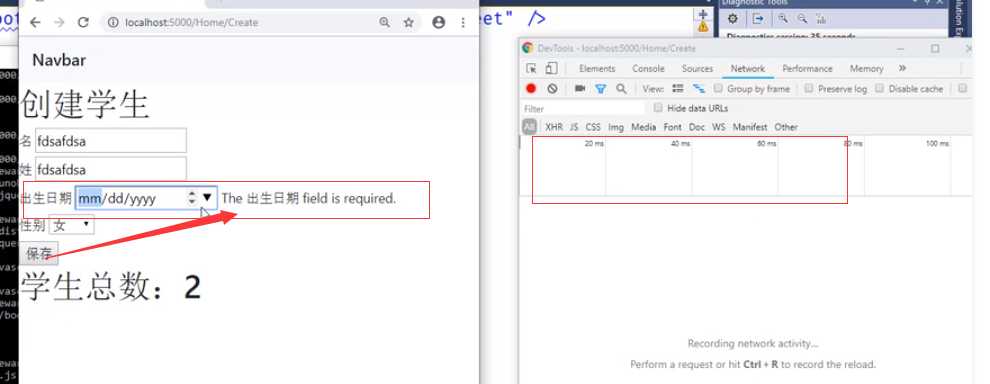The height and width of the screenshot is (384, 990).
Task: Filter requests by Doc
Action: 697,127
